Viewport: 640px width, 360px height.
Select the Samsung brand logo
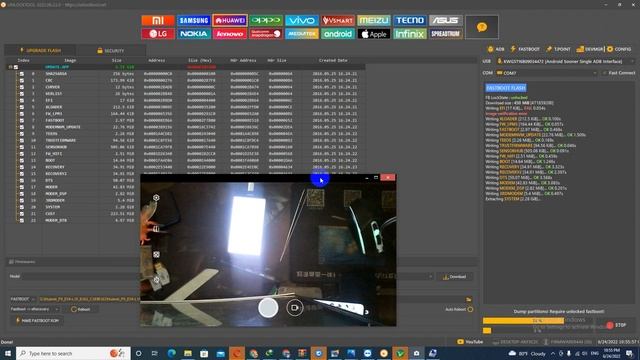click(194, 20)
